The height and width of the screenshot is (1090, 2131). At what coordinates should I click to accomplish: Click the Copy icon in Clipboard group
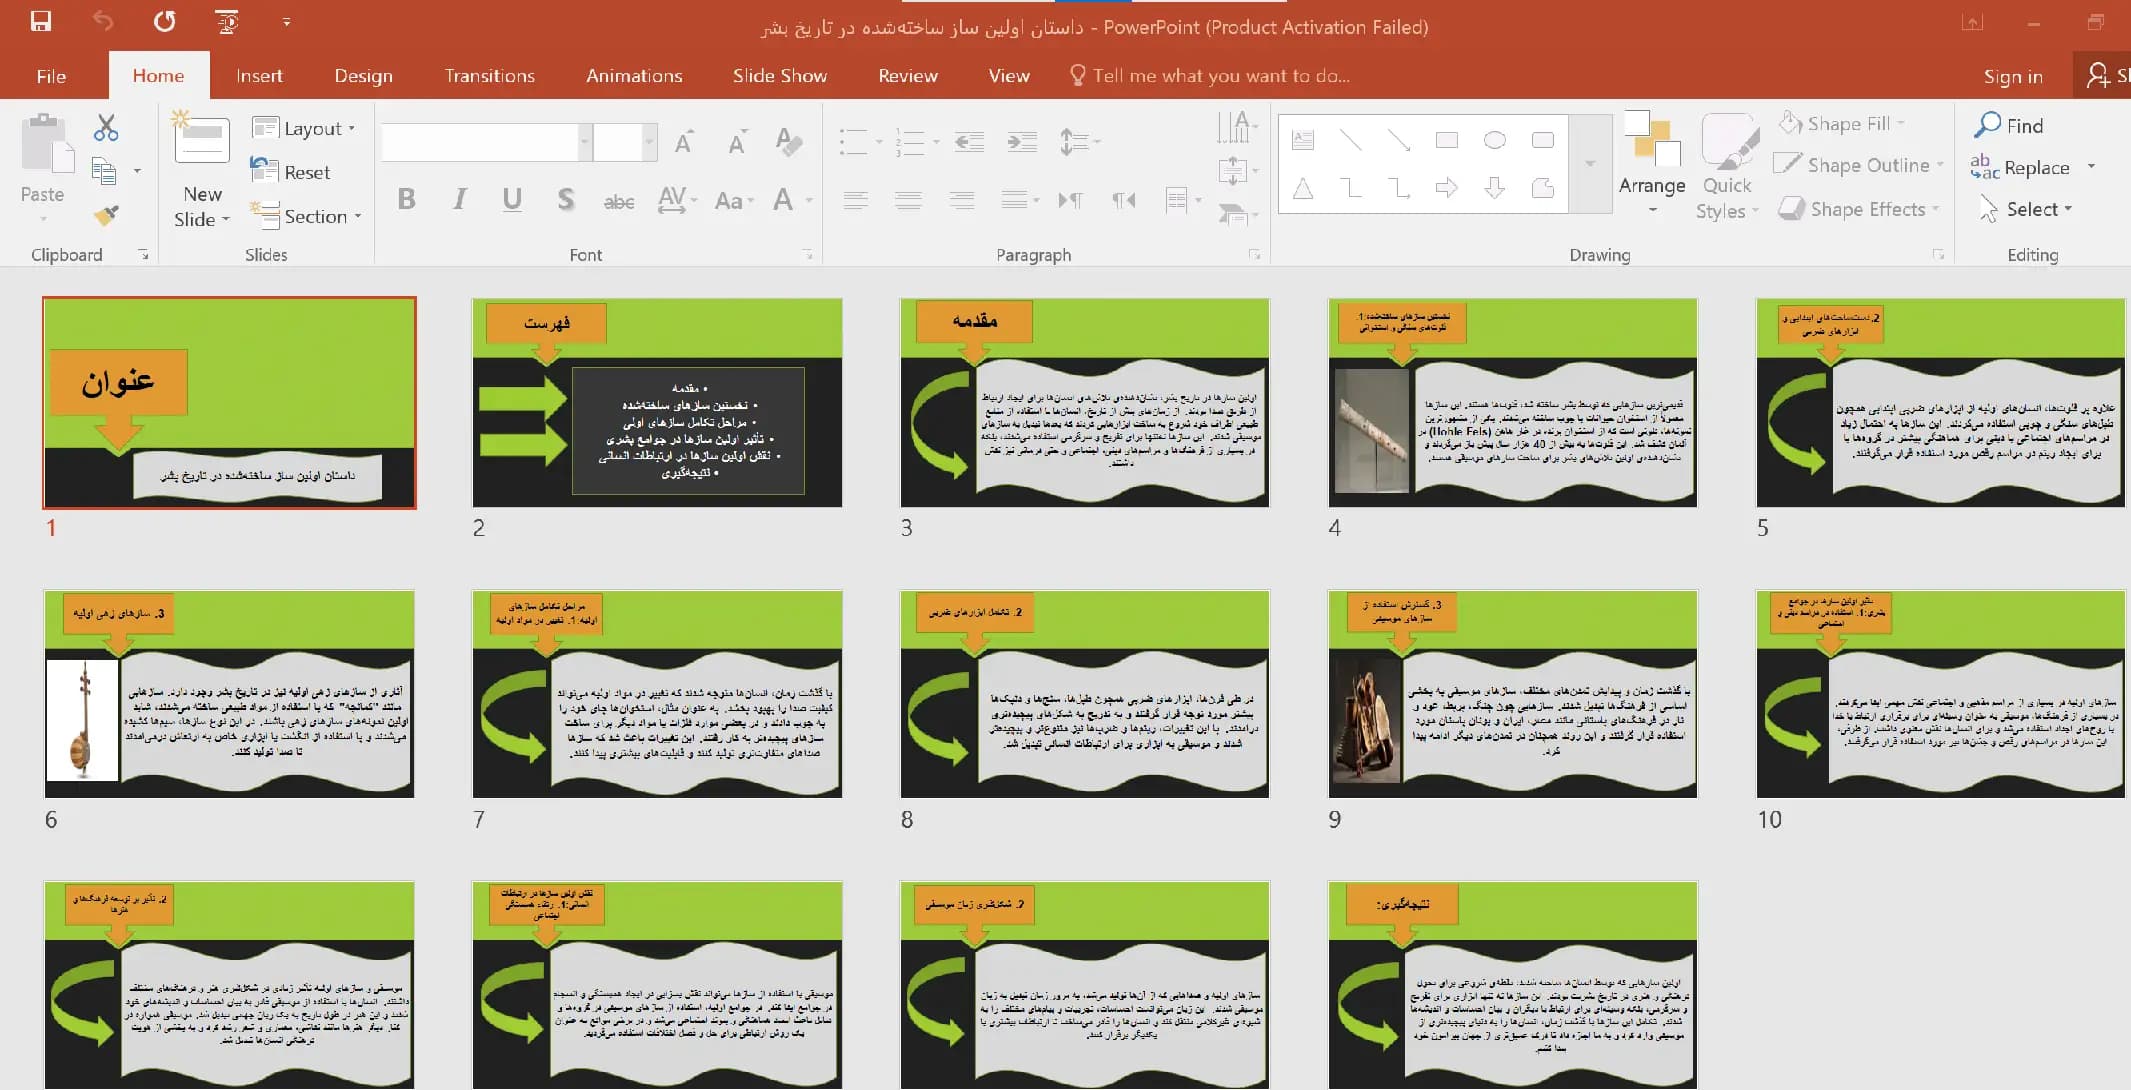[x=104, y=171]
